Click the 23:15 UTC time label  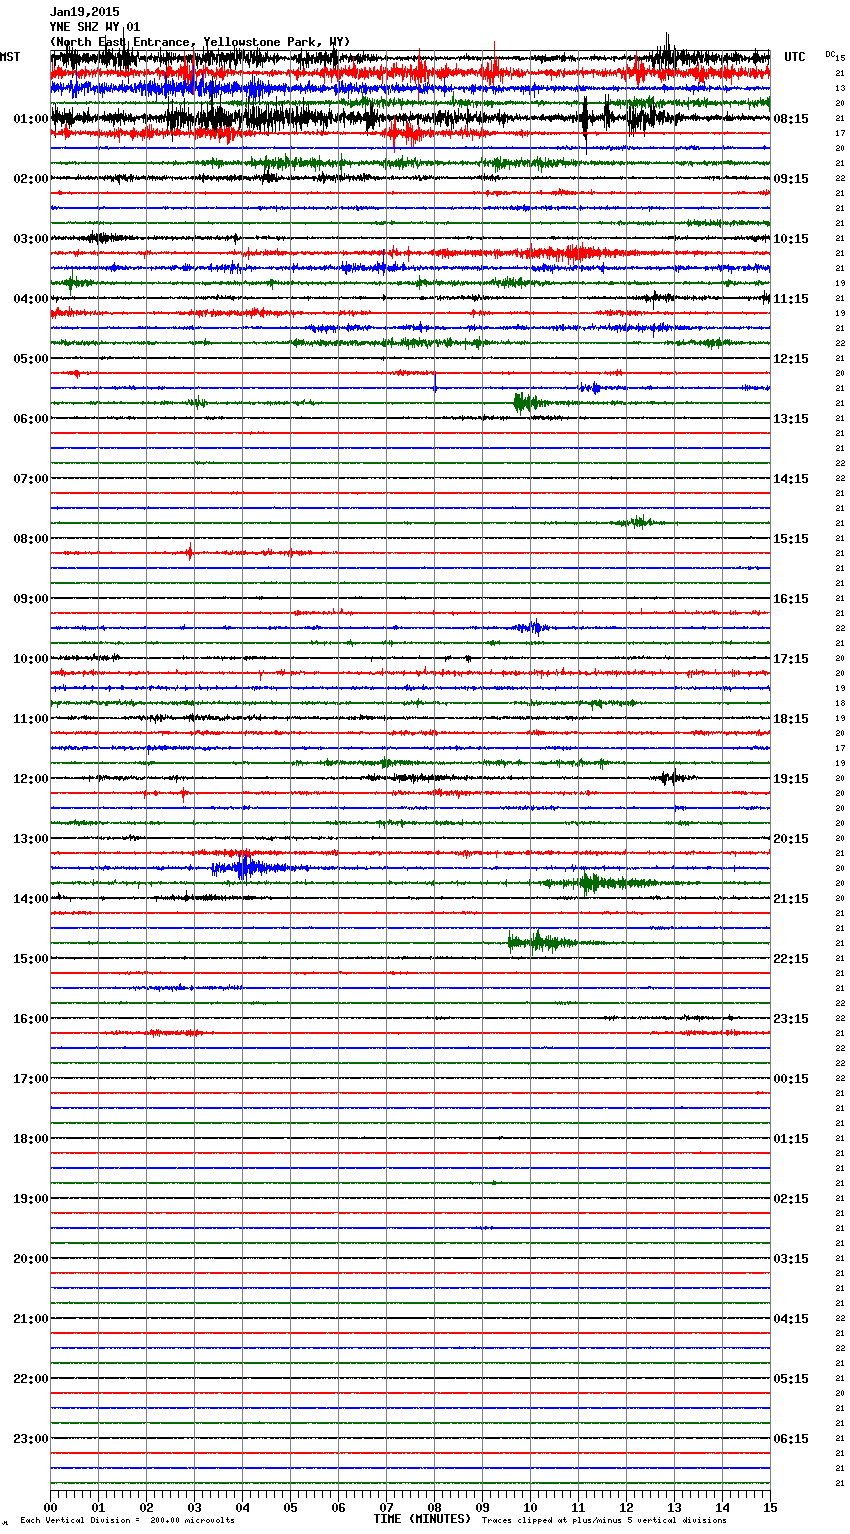791,1019
